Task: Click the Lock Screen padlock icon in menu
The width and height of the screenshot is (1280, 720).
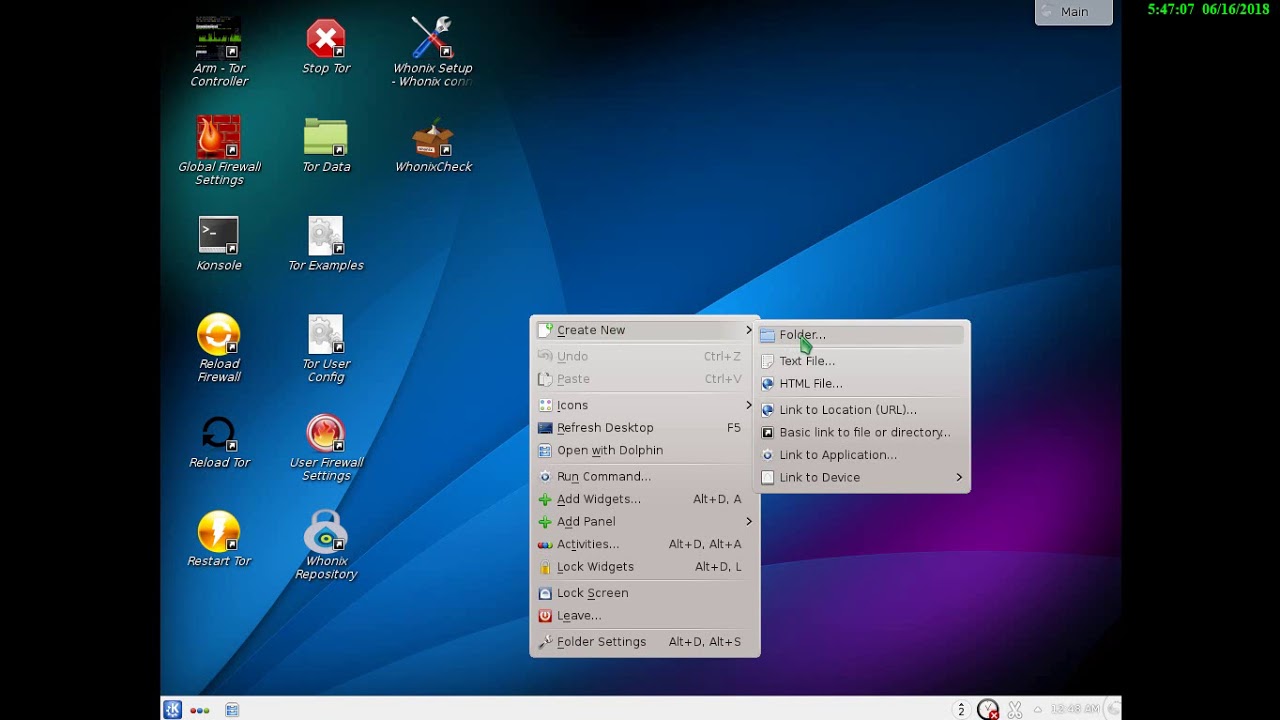Action: point(545,593)
